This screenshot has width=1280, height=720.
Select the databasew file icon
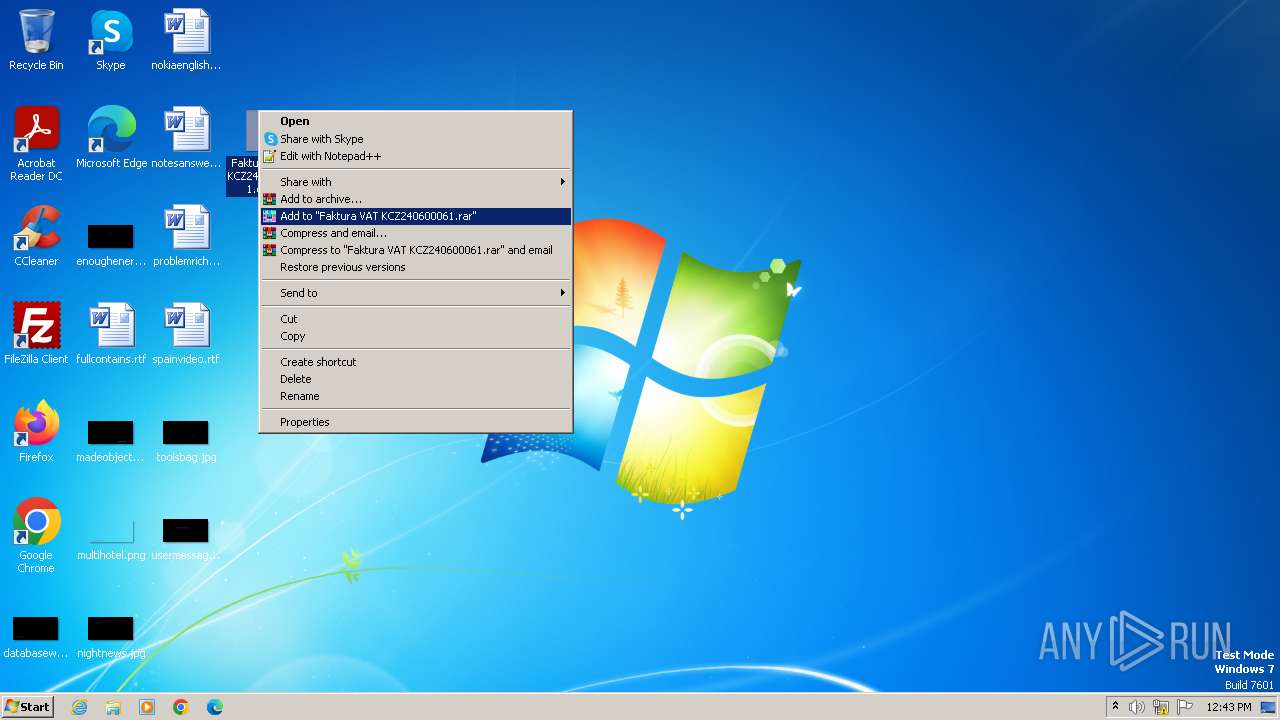[36, 636]
